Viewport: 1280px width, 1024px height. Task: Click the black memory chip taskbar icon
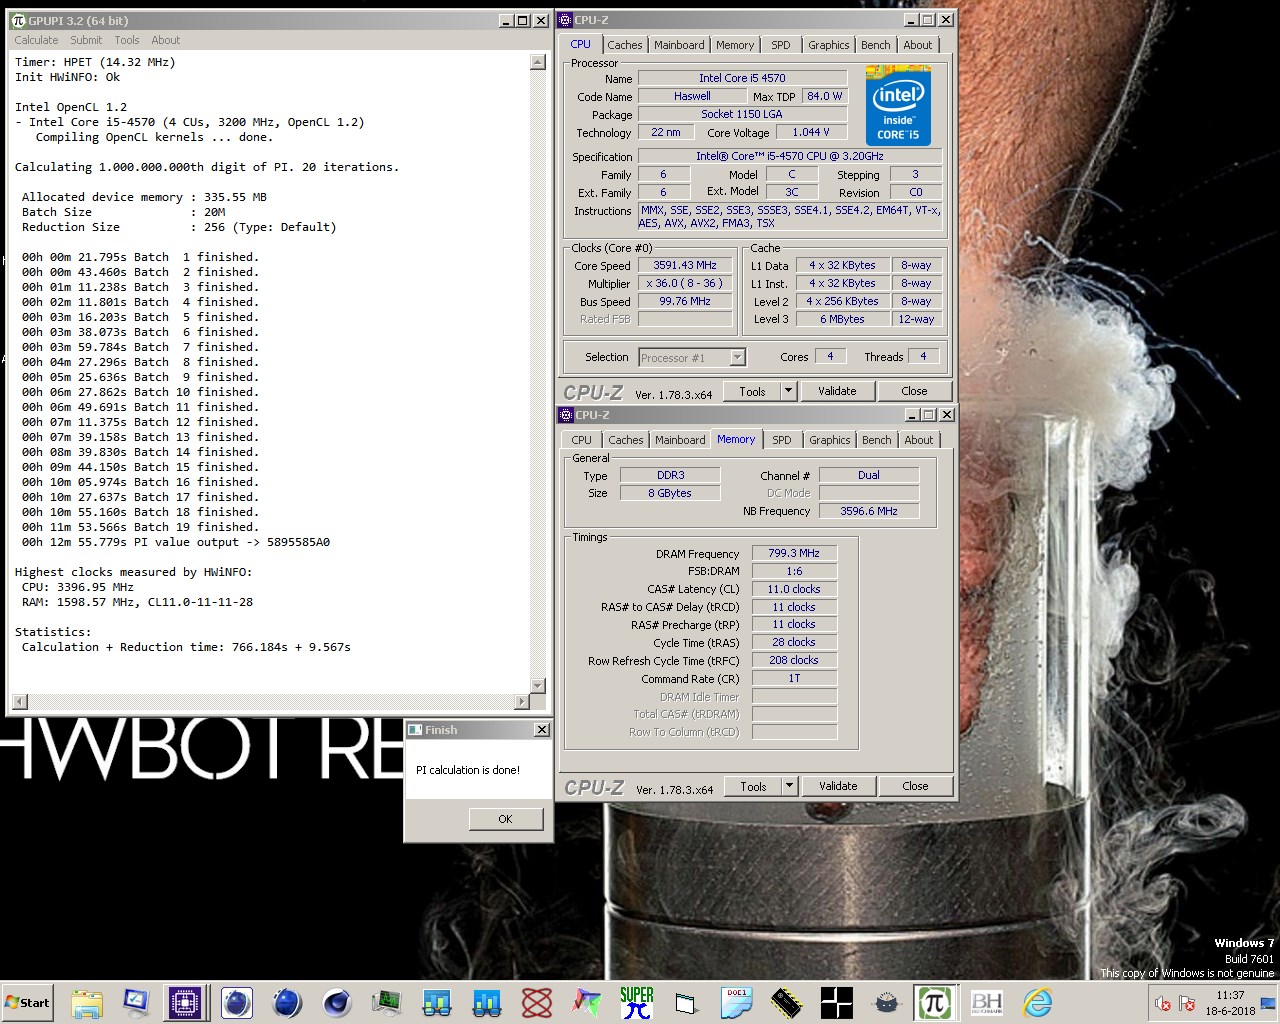[x=787, y=1003]
